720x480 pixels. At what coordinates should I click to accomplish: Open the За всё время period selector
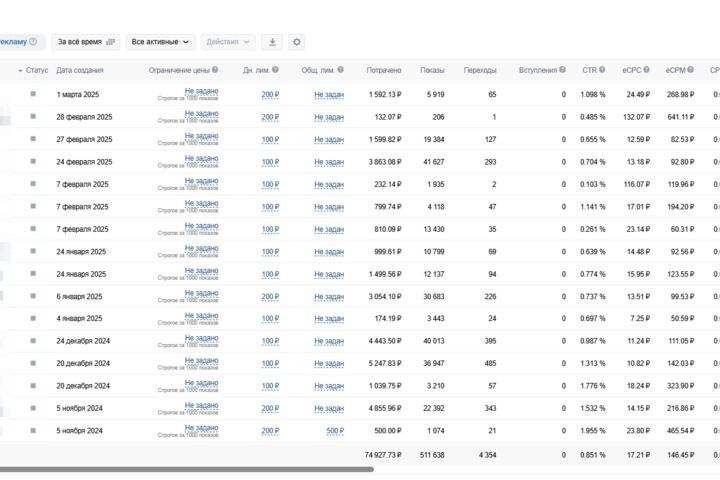tap(86, 42)
